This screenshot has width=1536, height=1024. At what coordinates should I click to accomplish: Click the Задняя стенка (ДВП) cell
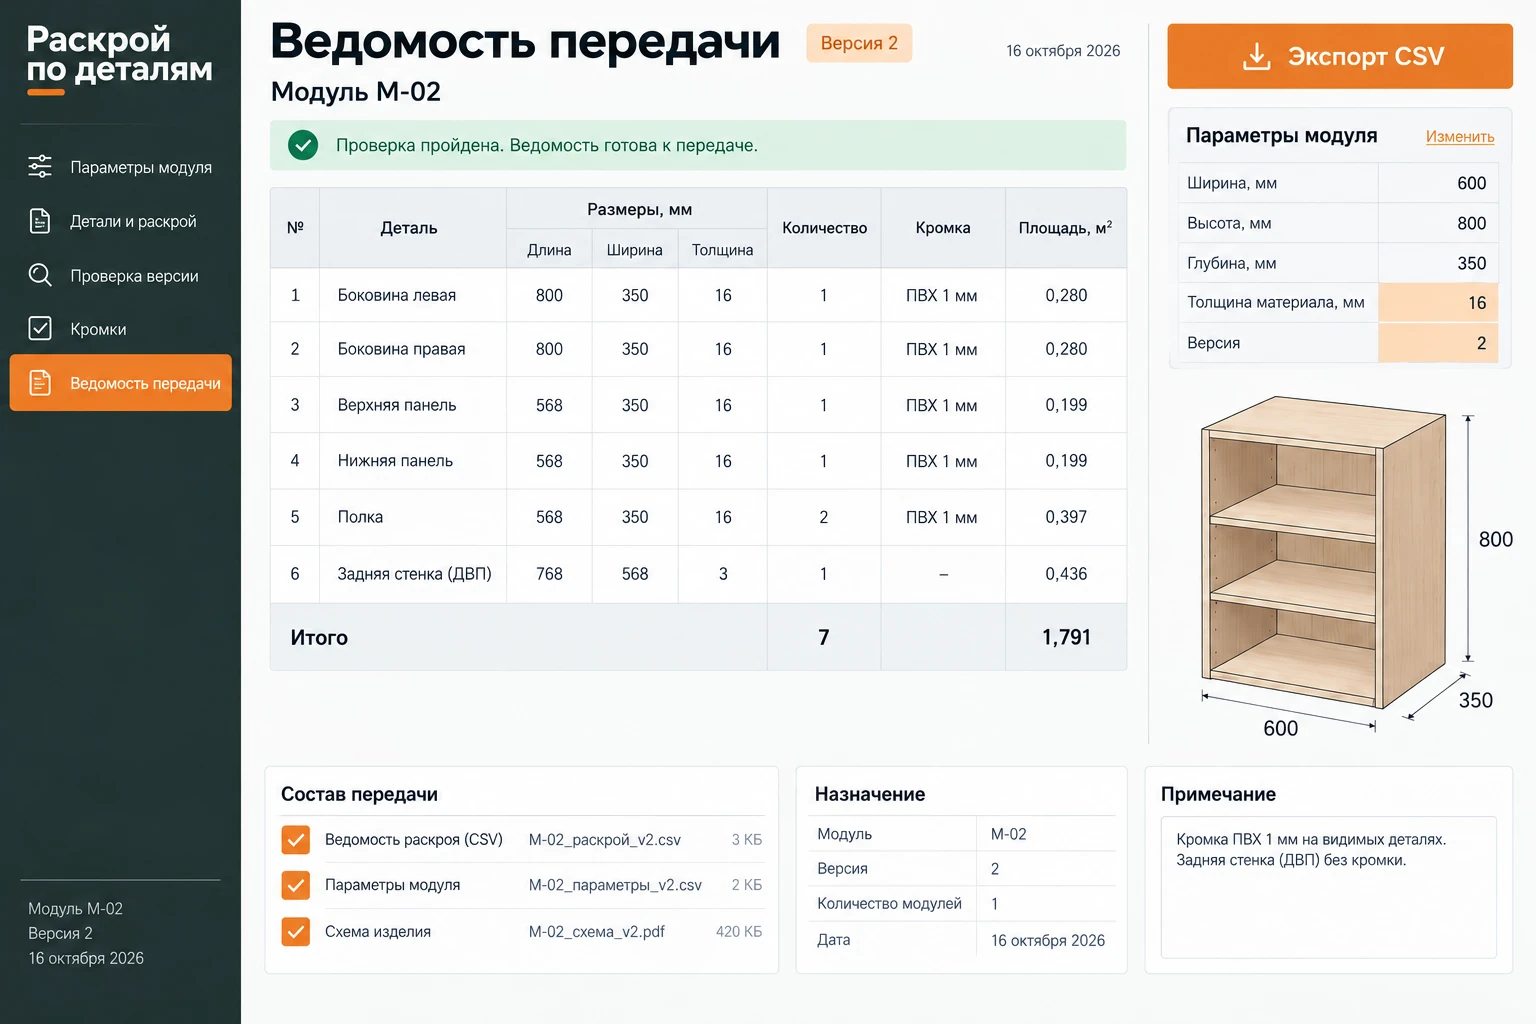pyautogui.click(x=414, y=574)
